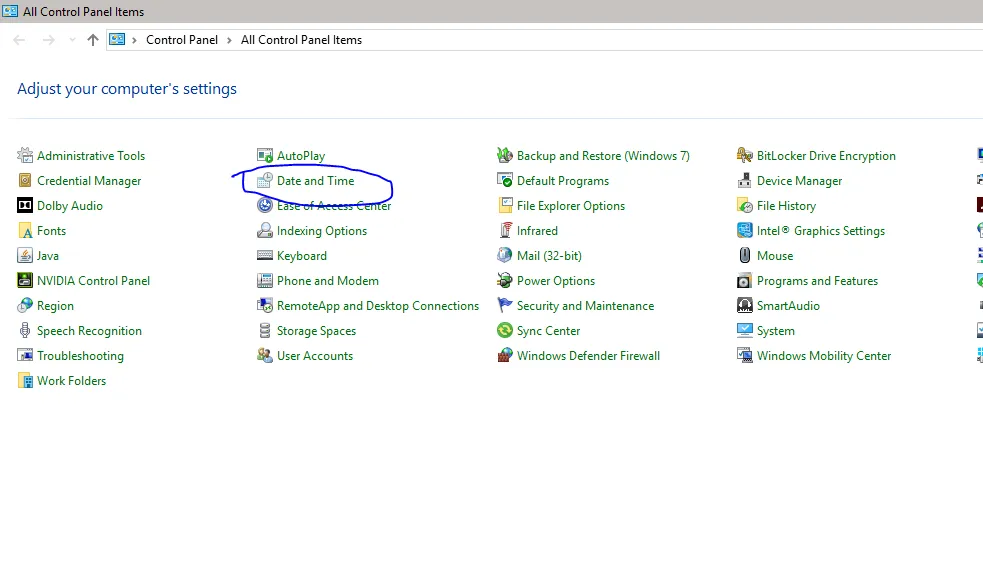Viewport: 983px width, 586px height.
Task: Open the System link
Action: 775,331
